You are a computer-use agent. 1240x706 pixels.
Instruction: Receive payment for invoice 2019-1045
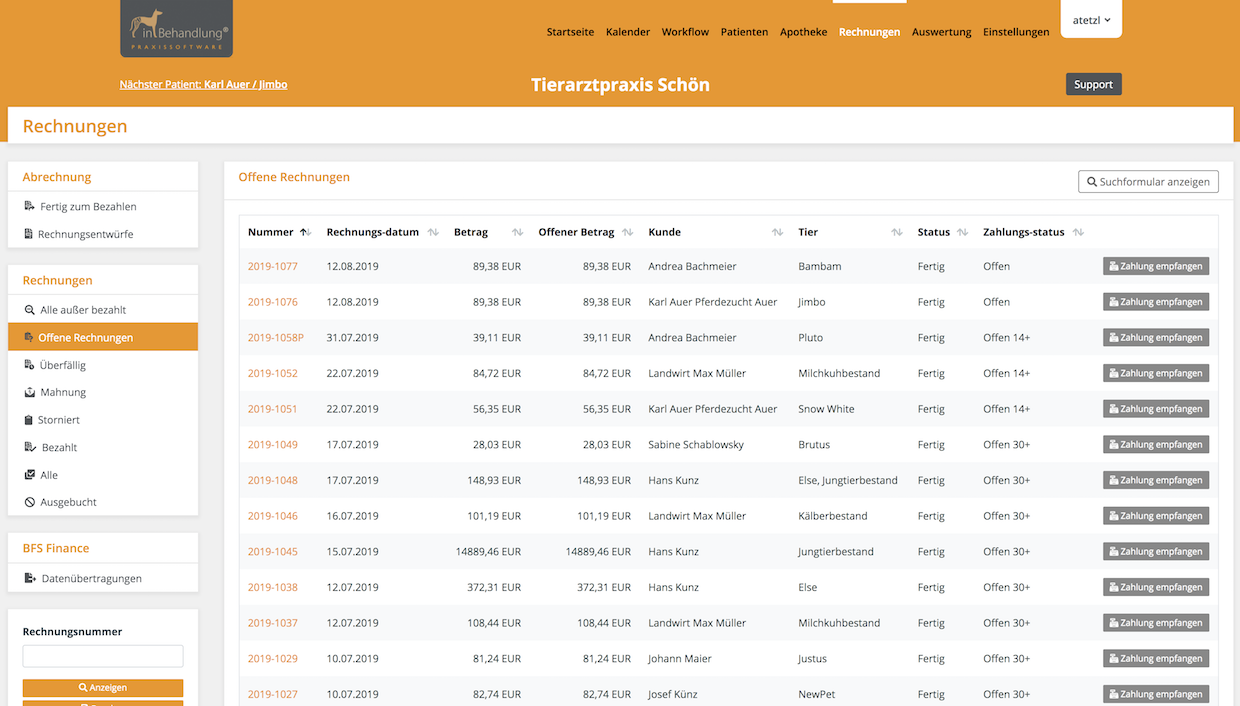click(1156, 552)
